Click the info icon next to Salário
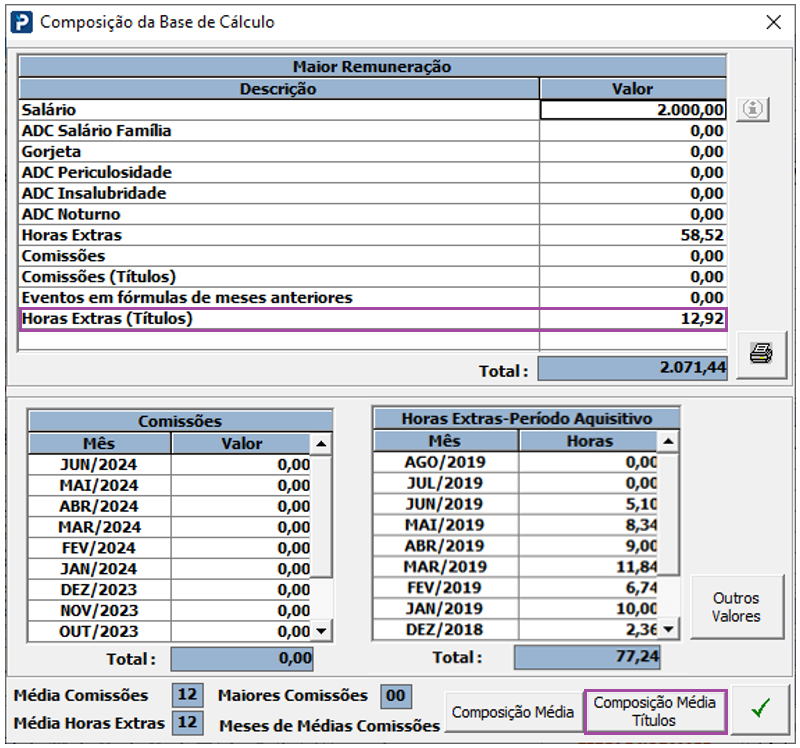The width and height of the screenshot is (800, 748). pyautogui.click(x=753, y=109)
